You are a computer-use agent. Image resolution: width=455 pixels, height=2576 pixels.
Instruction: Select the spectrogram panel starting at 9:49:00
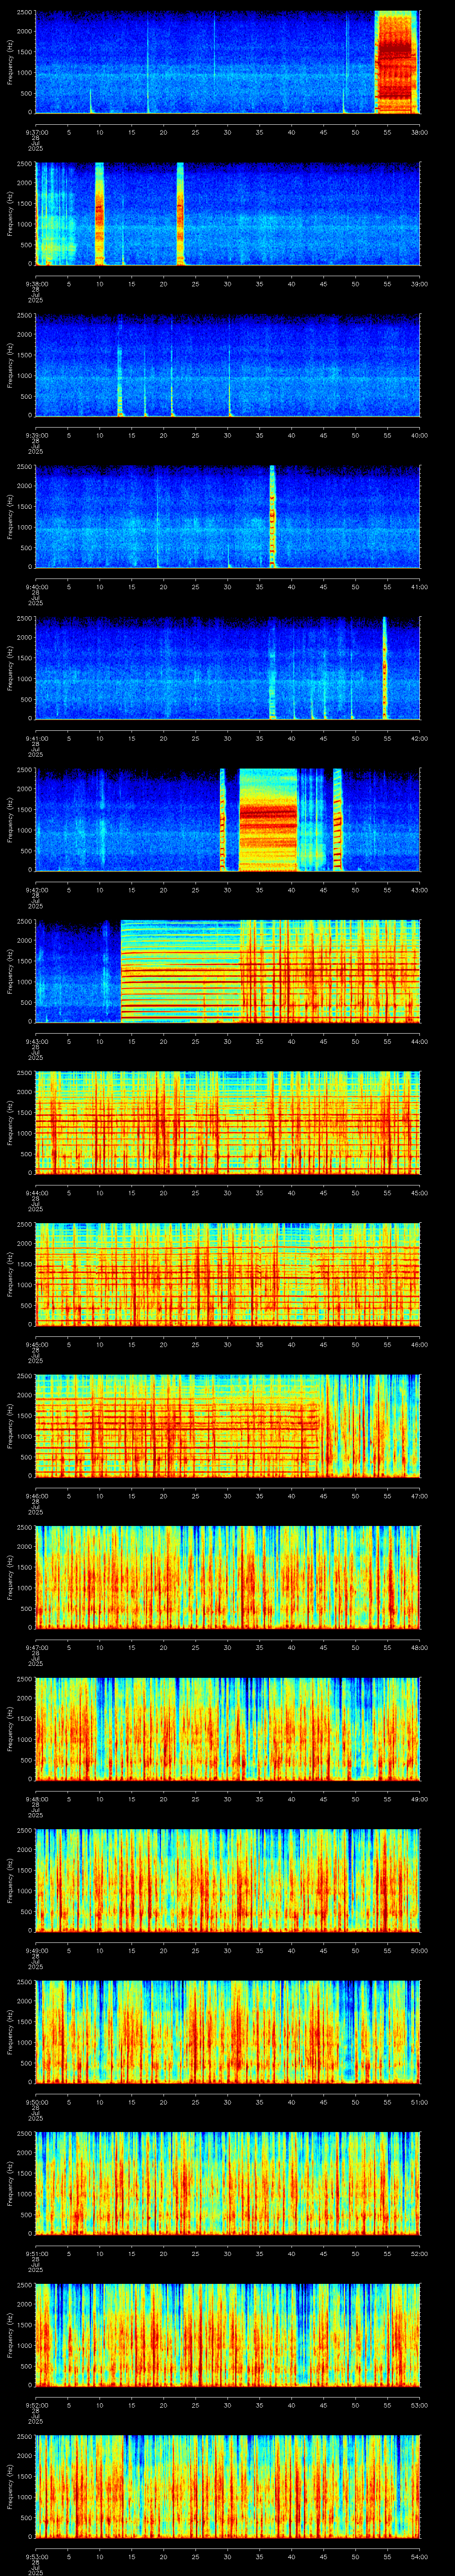tap(227, 1881)
